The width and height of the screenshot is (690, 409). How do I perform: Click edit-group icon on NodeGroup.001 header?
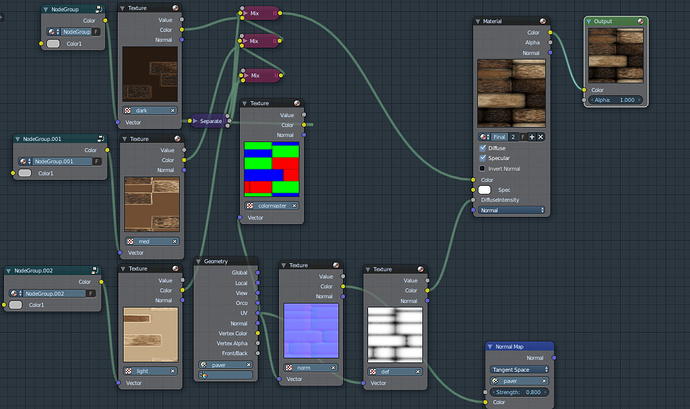pos(101,139)
